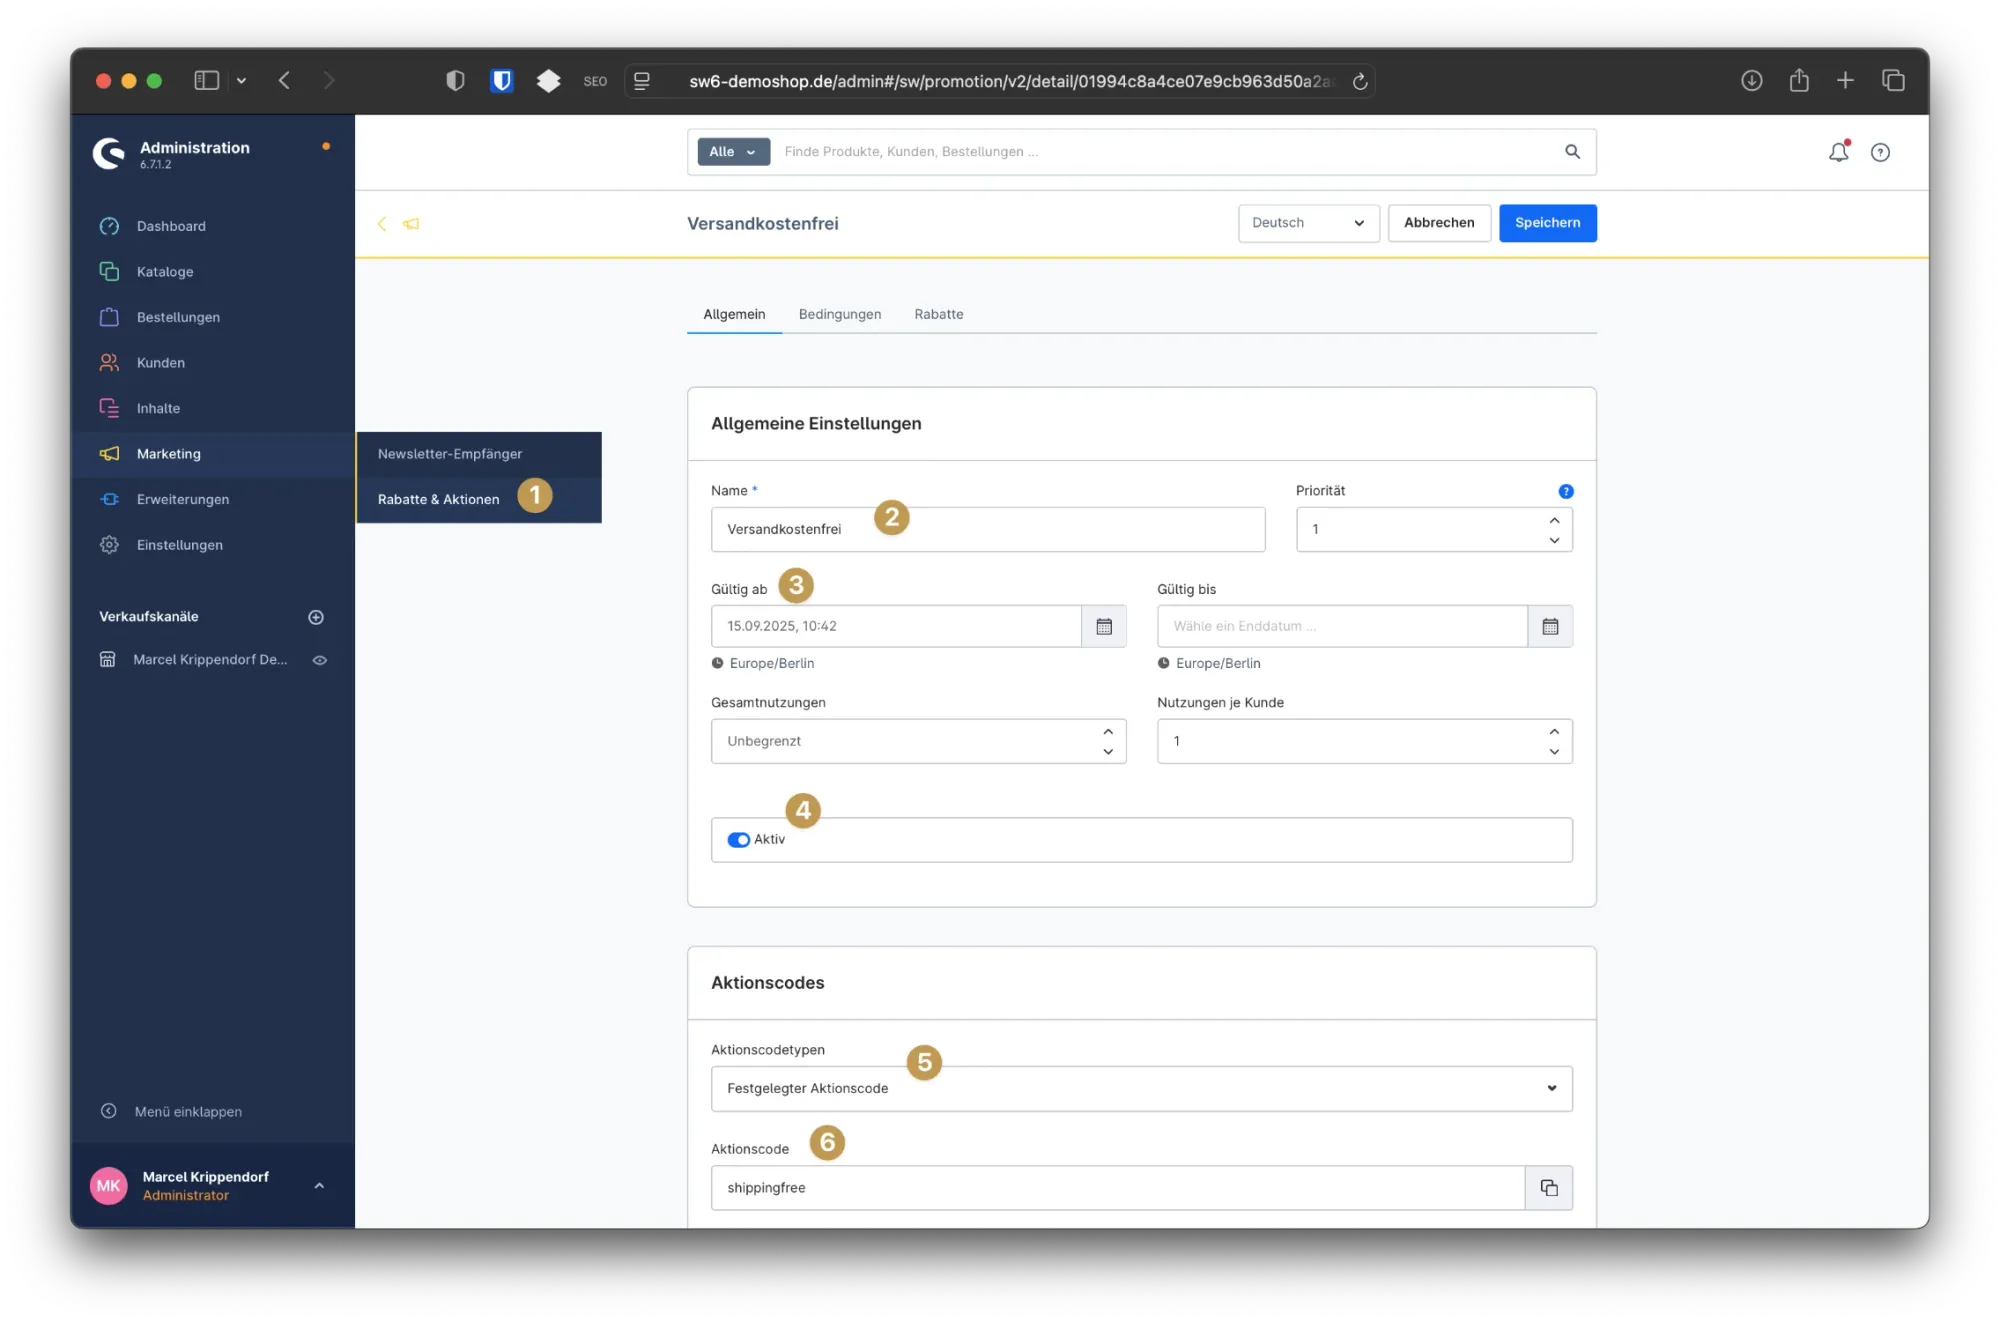Click the Speichern button

click(1547, 223)
